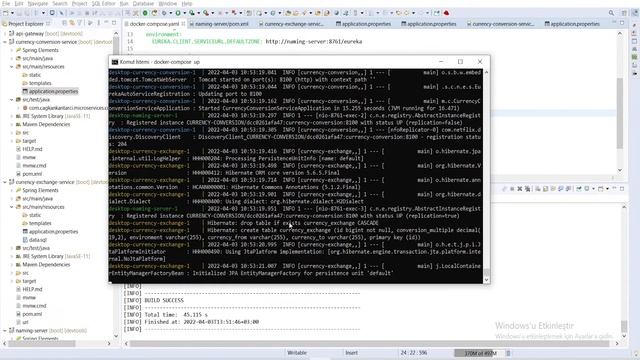Maximize the Console view panel

pyautogui.click(x=622, y=189)
